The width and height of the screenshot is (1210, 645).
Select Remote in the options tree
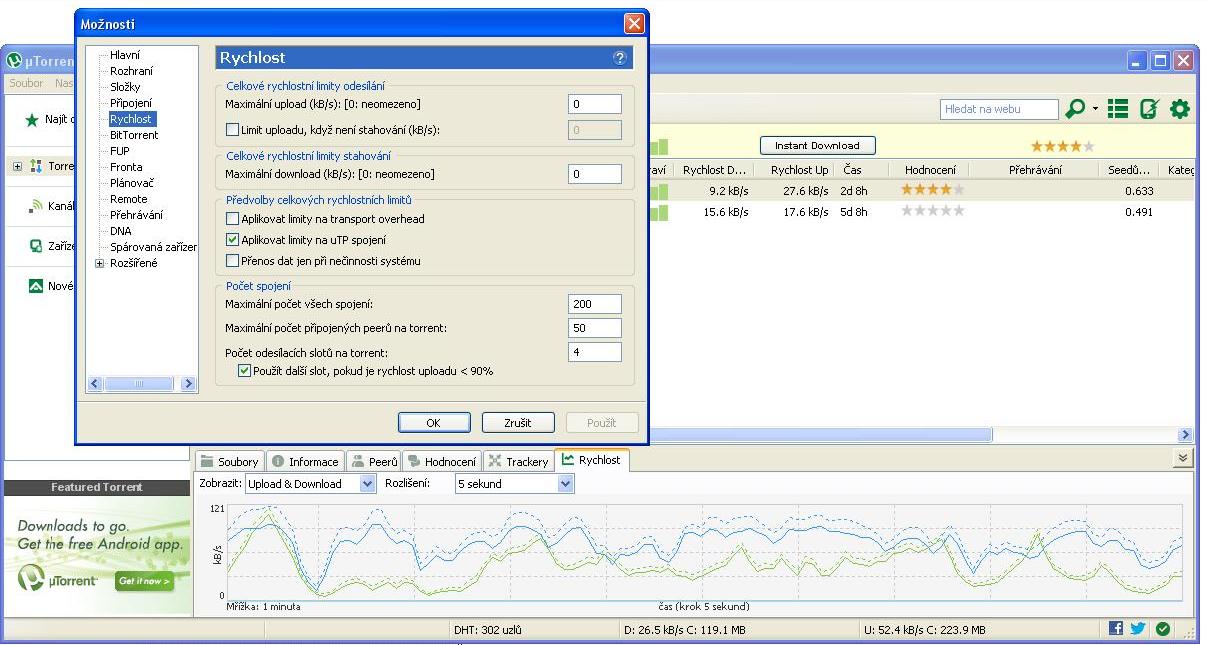[129, 199]
